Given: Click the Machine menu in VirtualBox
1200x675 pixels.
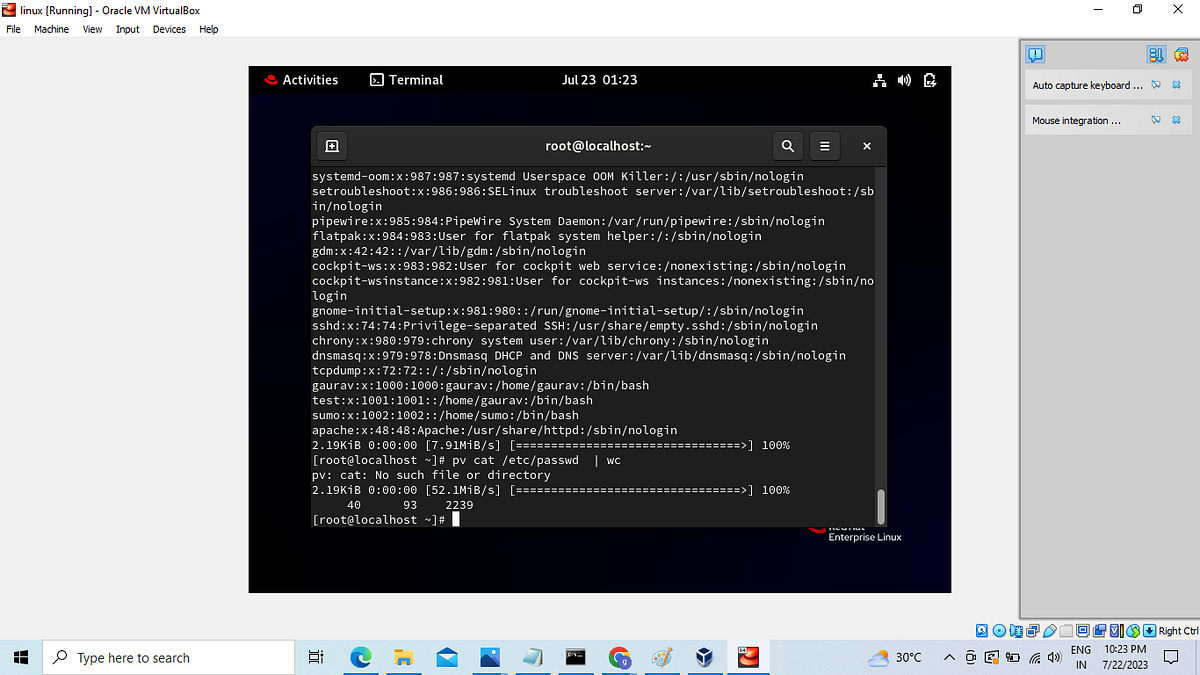Looking at the screenshot, I should [x=51, y=29].
